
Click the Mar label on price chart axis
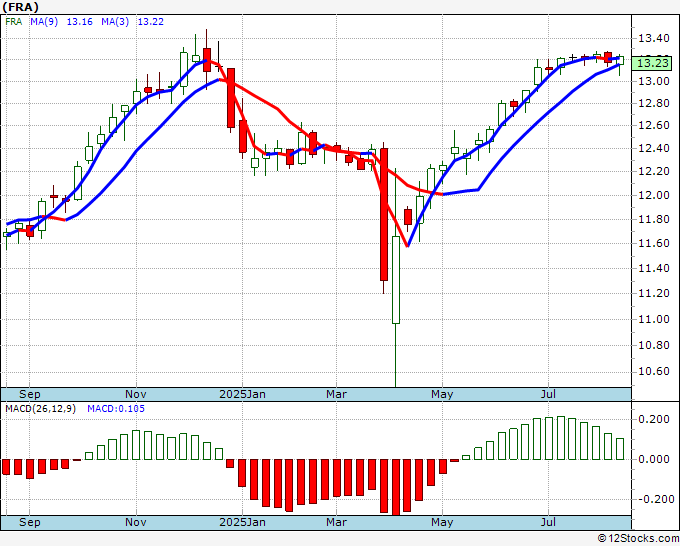(x=337, y=394)
